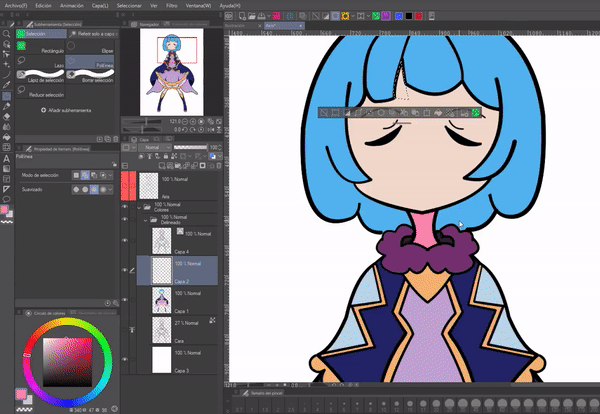Open Modo de selección dropdown arrow
The image size is (600, 414).
111,175
